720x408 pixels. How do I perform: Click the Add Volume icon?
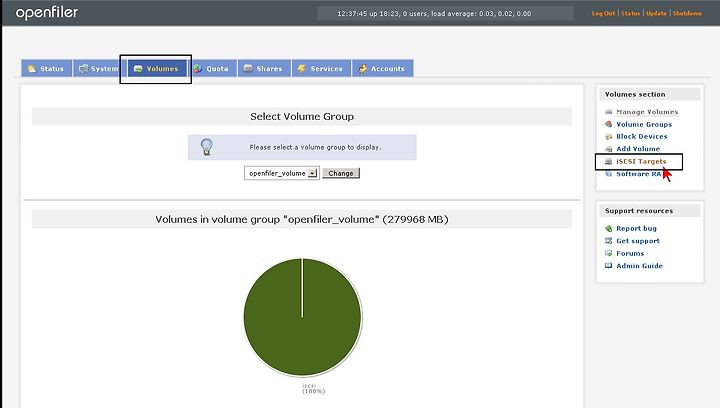608,149
